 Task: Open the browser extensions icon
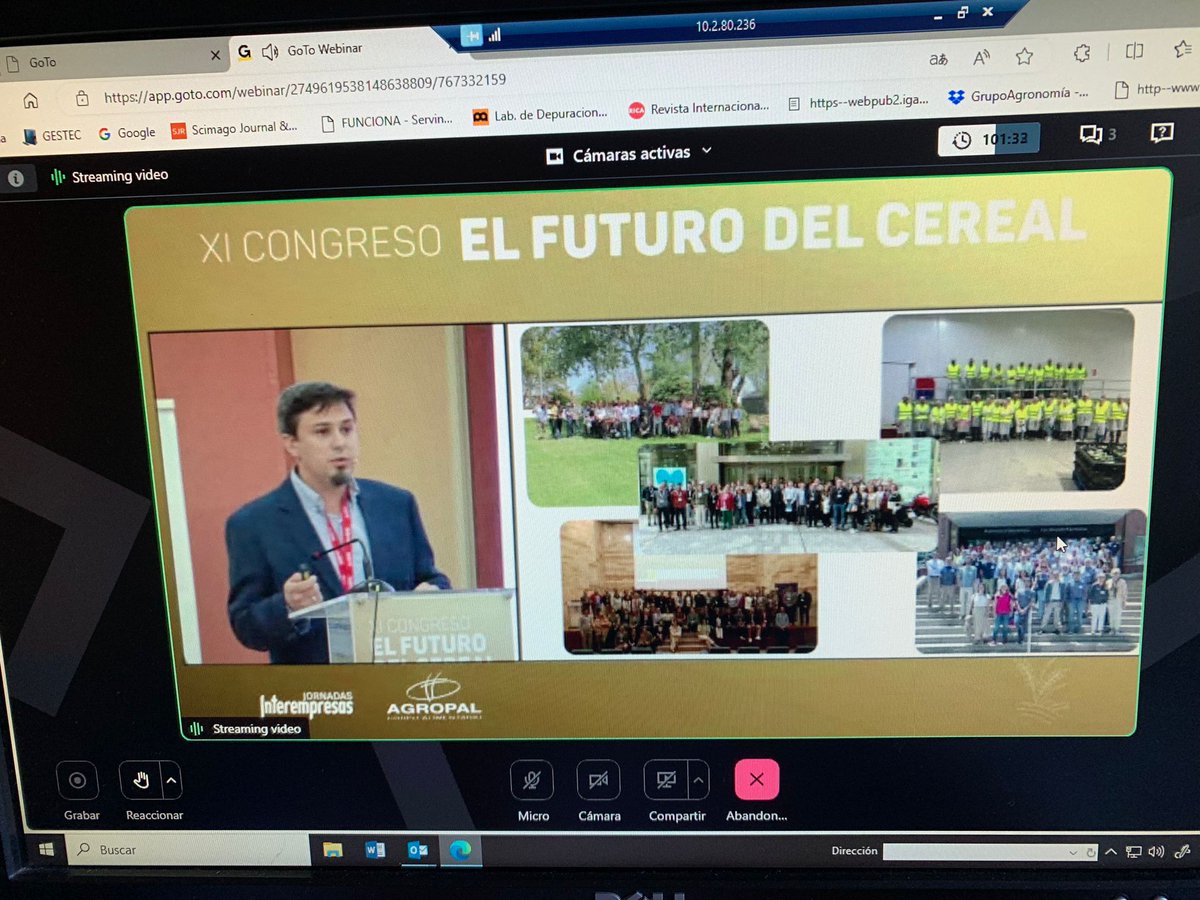click(1081, 54)
